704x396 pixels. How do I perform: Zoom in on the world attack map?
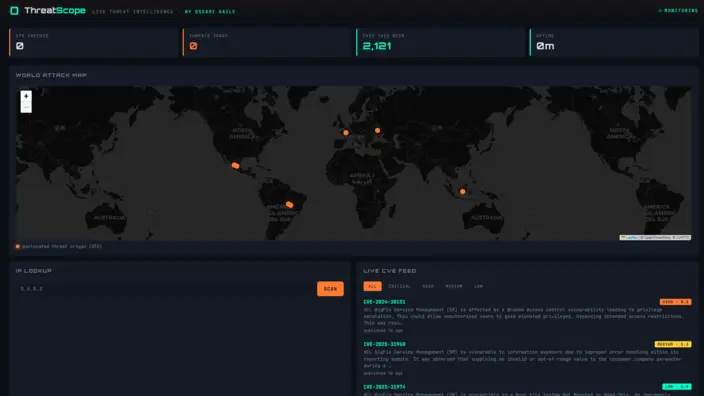click(x=26, y=96)
